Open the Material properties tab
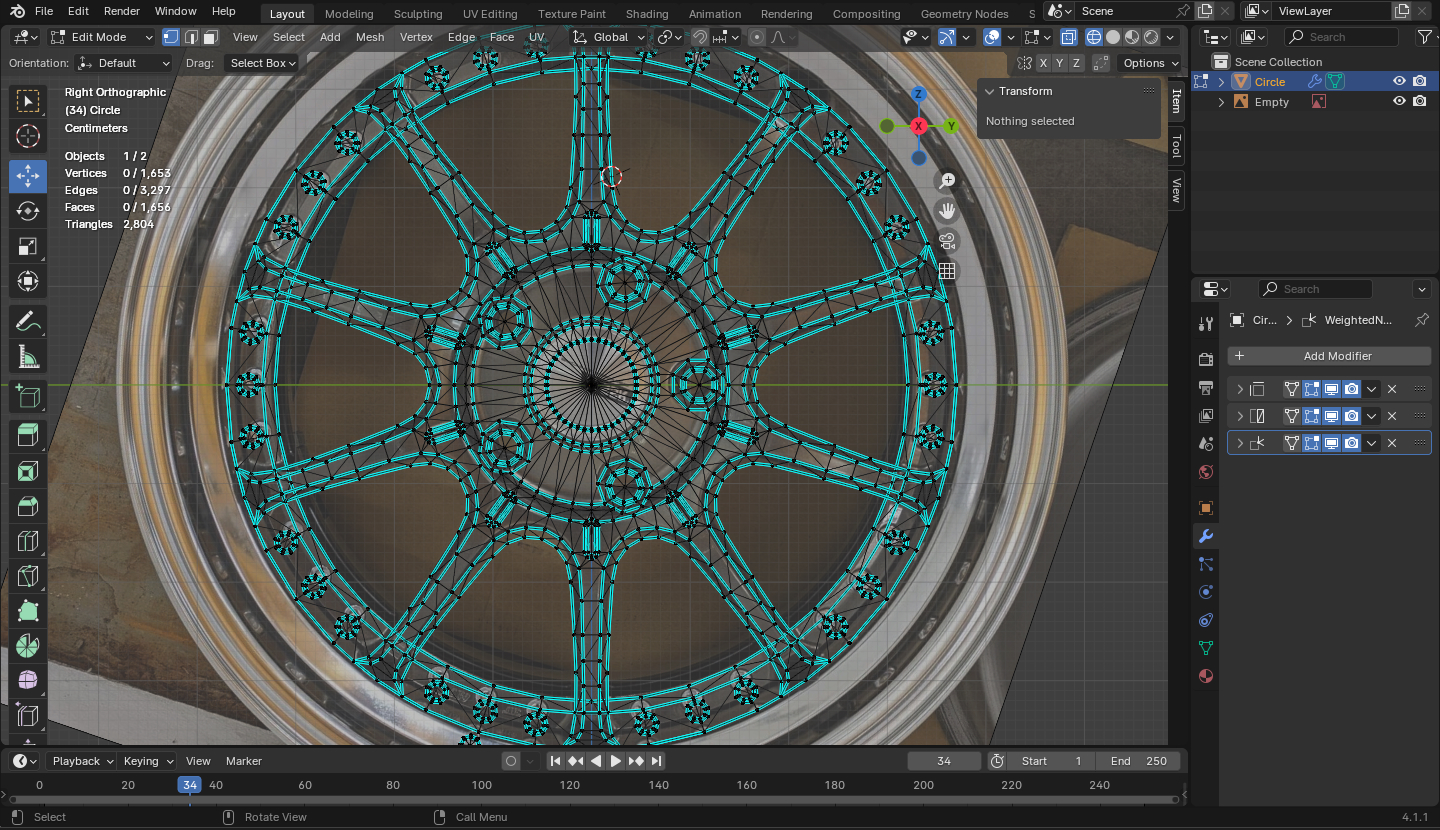1440x830 pixels. click(x=1205, y=676)
